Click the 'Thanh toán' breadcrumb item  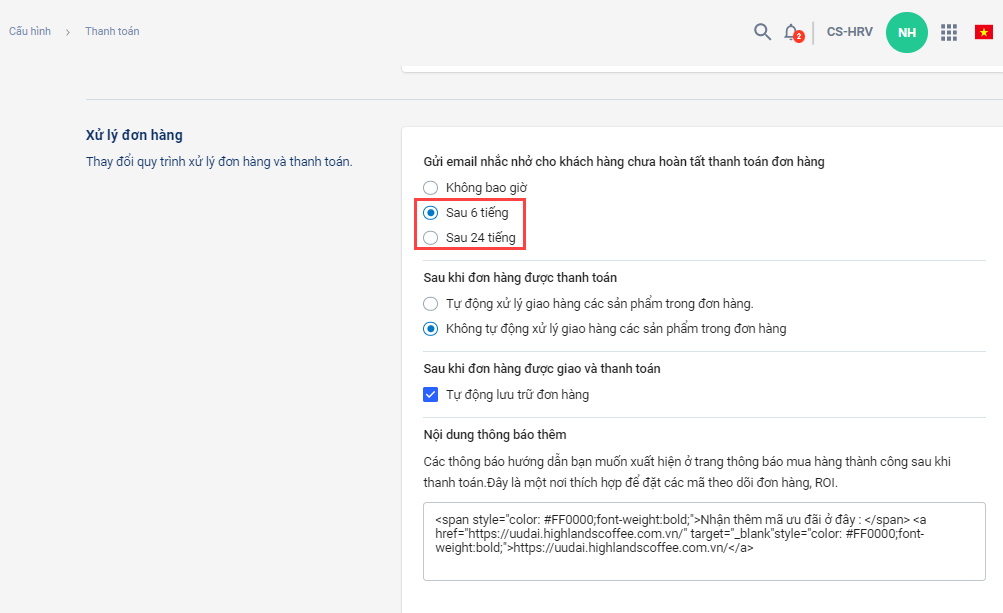point(112,32)
